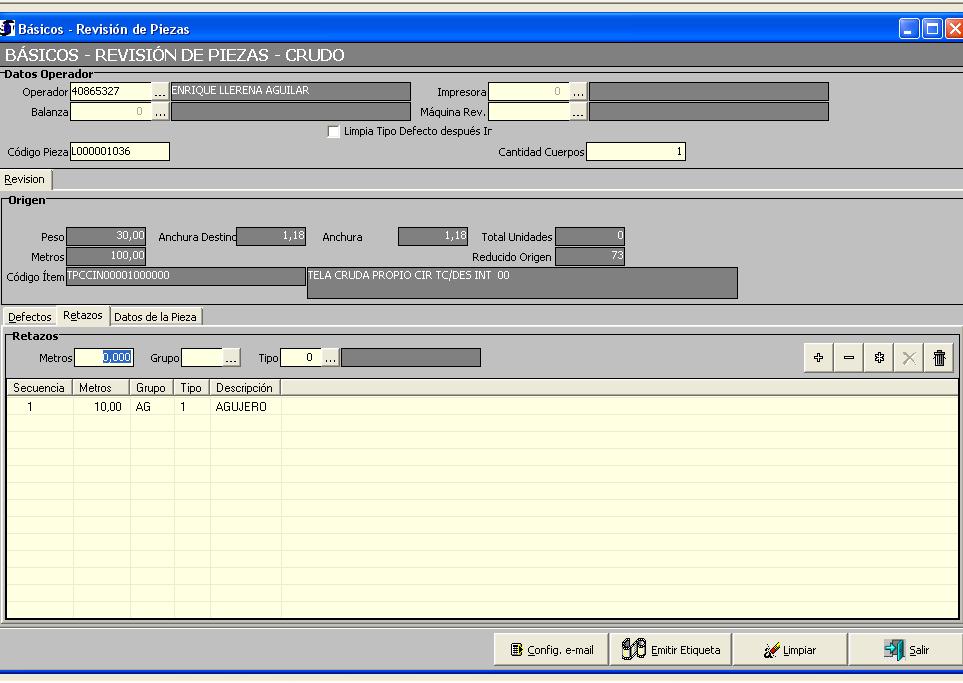Click the Limpiar button
The width and height of the screenshot is (963, 683).
coord(790,650)
